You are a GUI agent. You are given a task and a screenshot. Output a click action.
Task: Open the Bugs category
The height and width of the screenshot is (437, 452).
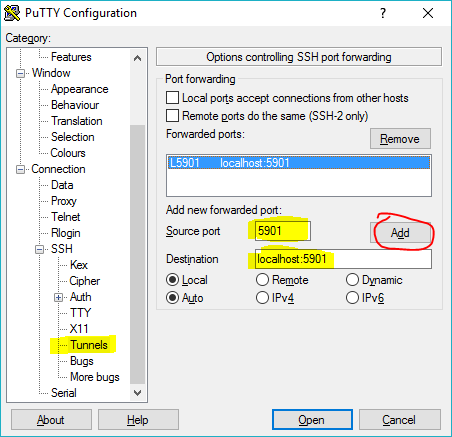[x=82, y=361]
